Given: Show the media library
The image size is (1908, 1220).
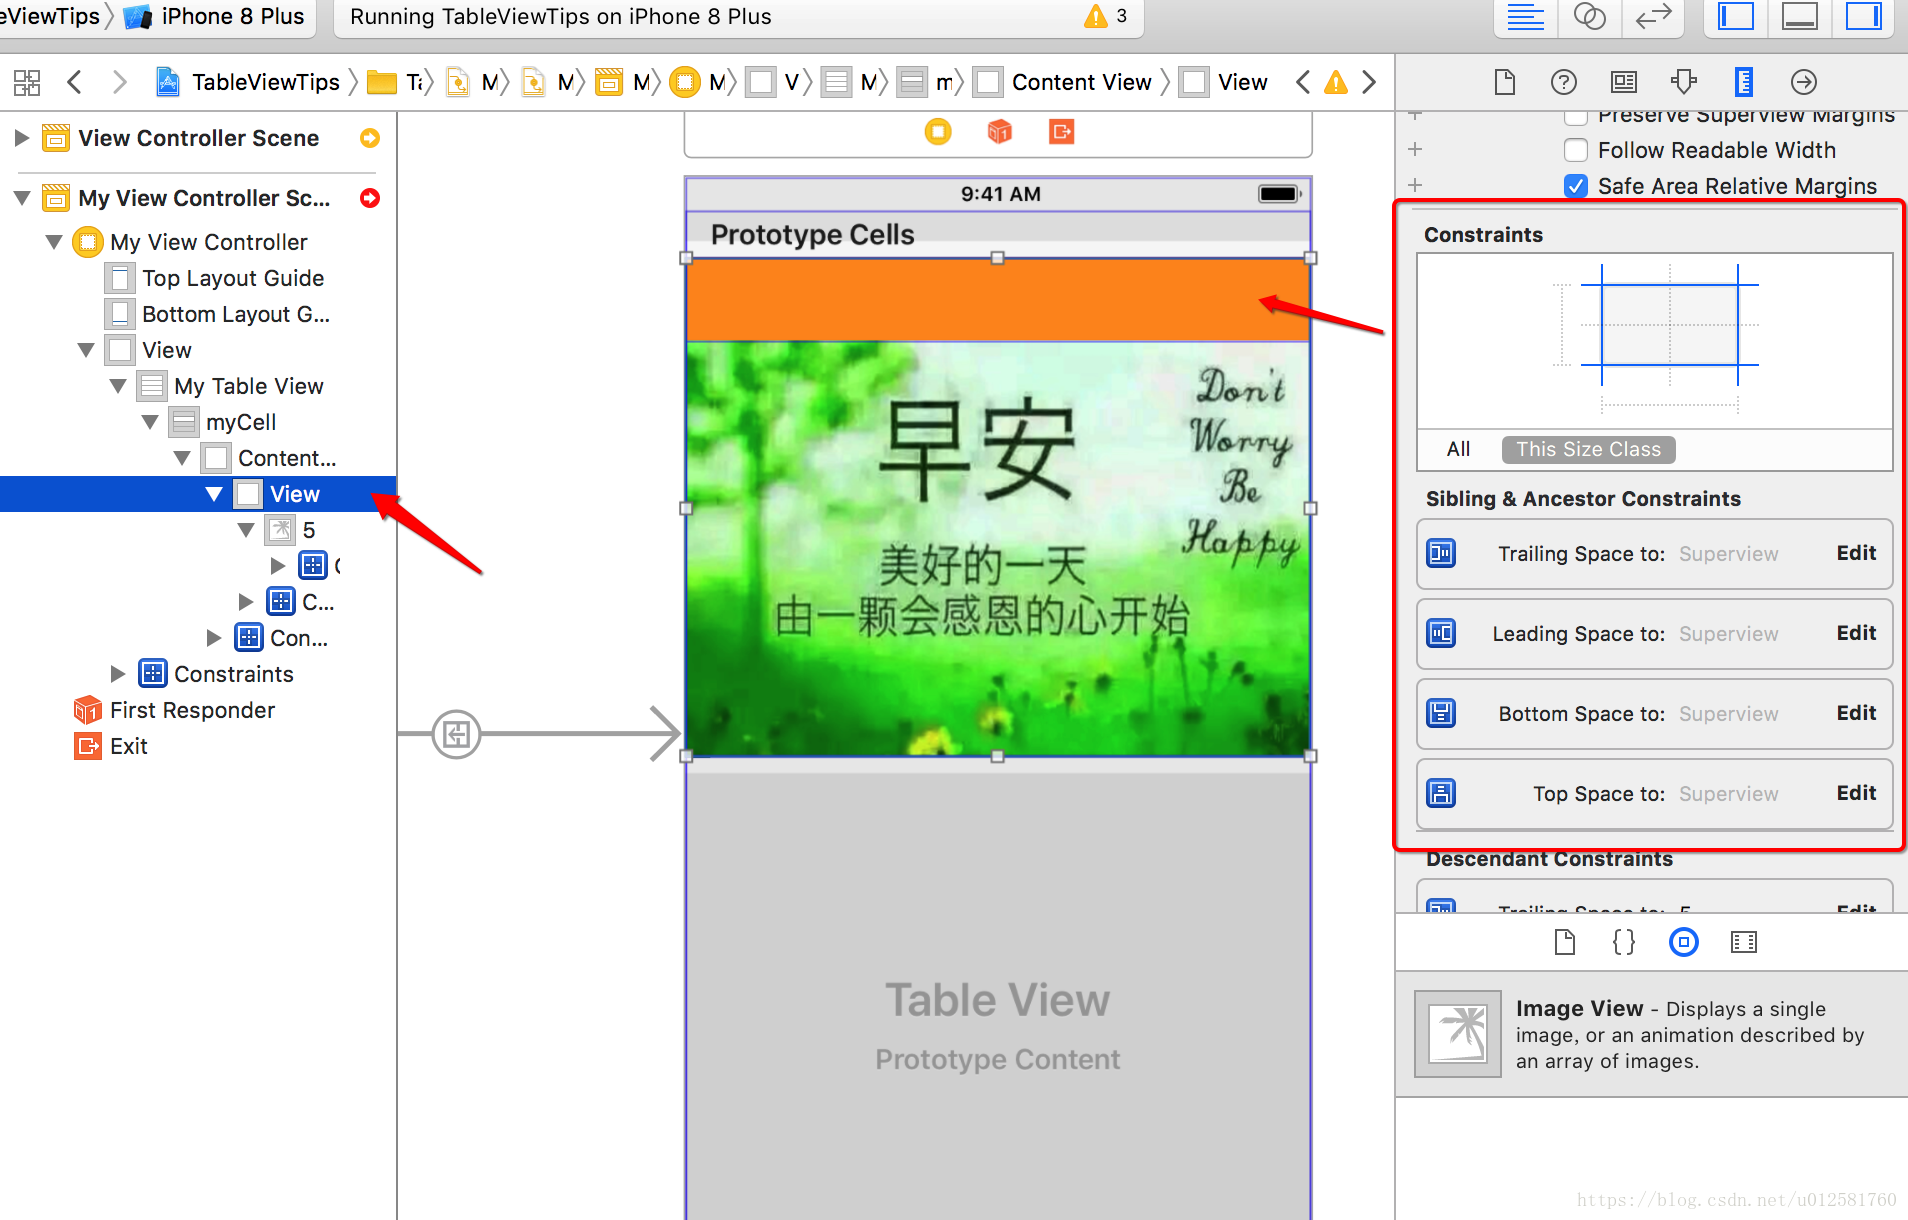Looking at the screenshot, I should 1744,942.
